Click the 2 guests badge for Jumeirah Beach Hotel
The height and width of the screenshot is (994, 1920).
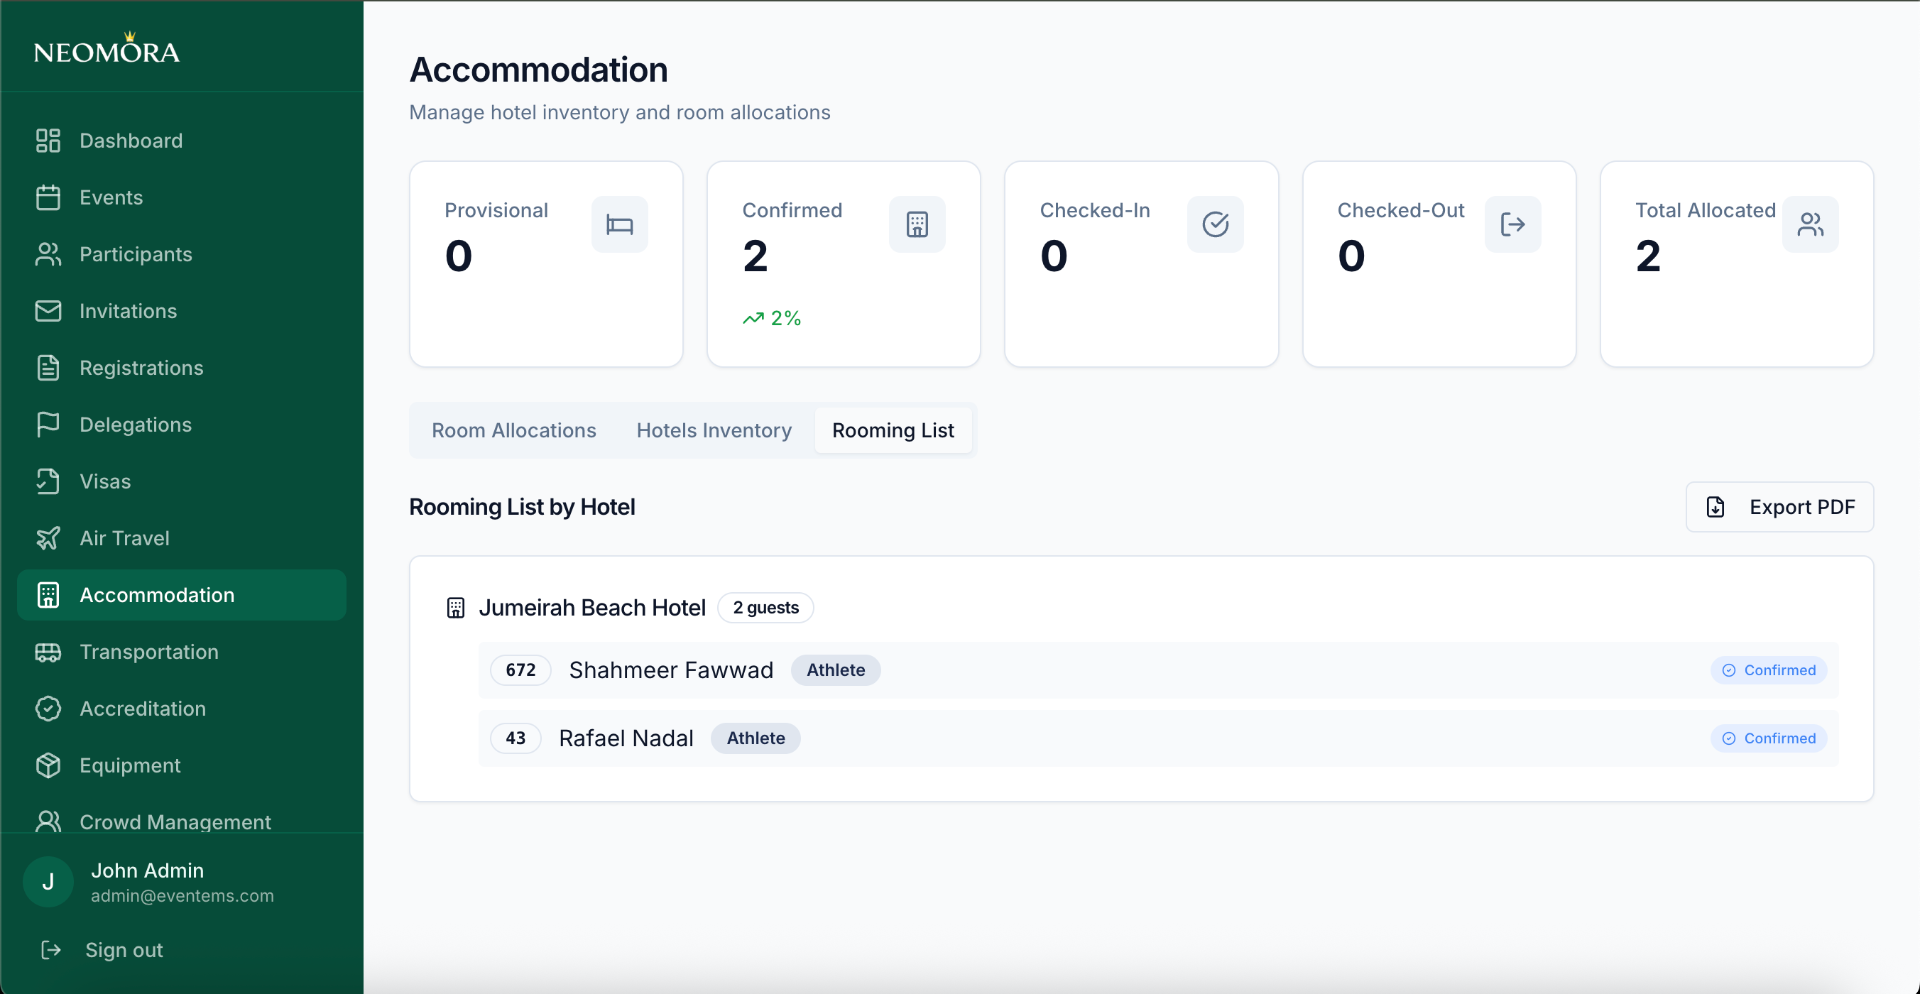point(765,607)
